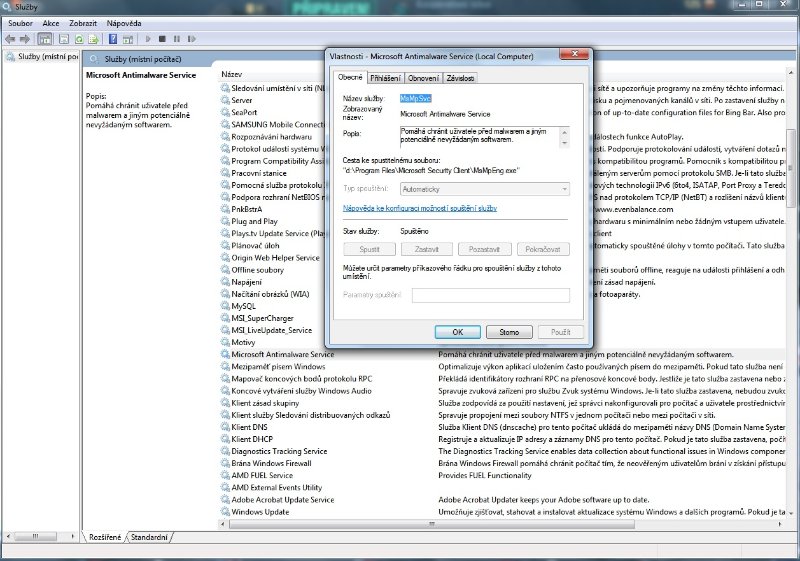The width and height of the screenshot is (800, 561).
Task: Switch to the Závislosti tab
Action: click(x=460, y=78)
